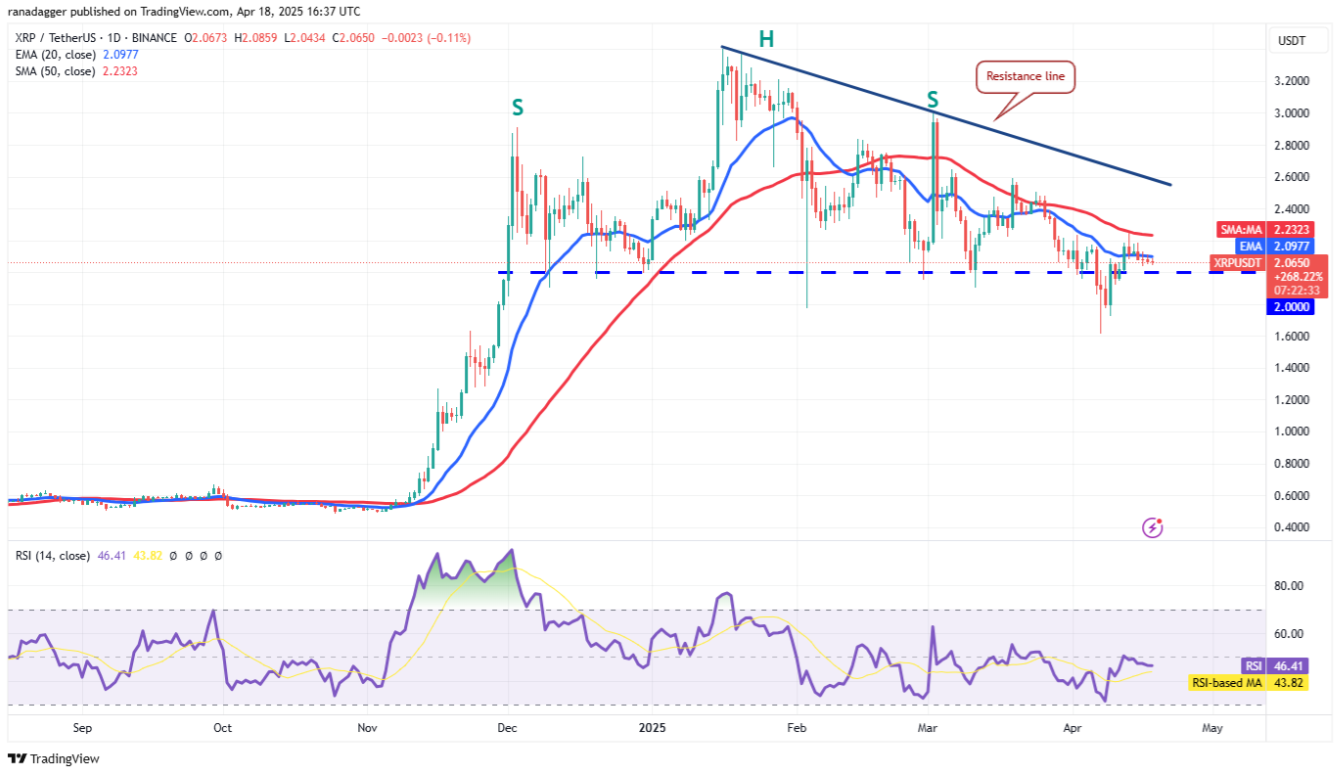Select the 'H' head pattern label

[x=765, y=40]
